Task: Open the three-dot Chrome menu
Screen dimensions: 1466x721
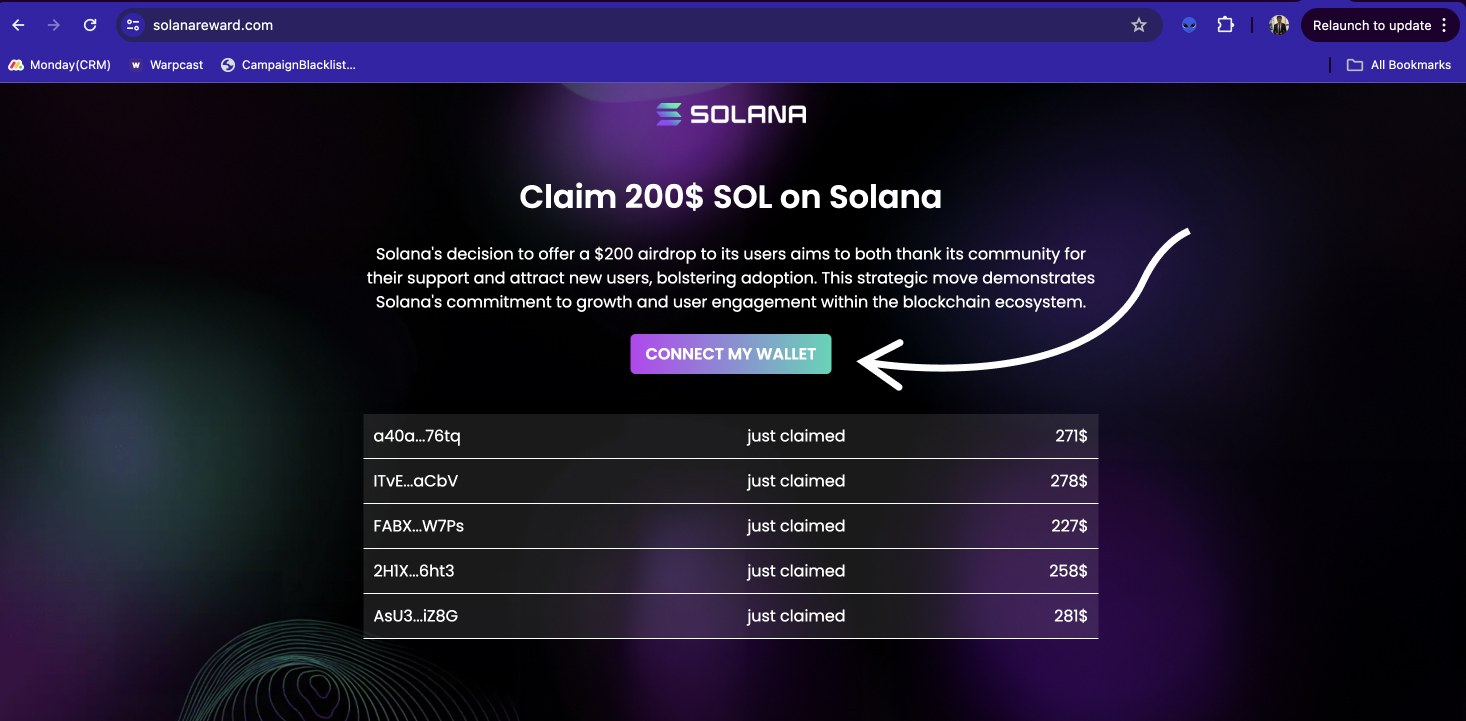Action: pos(1444,25)
